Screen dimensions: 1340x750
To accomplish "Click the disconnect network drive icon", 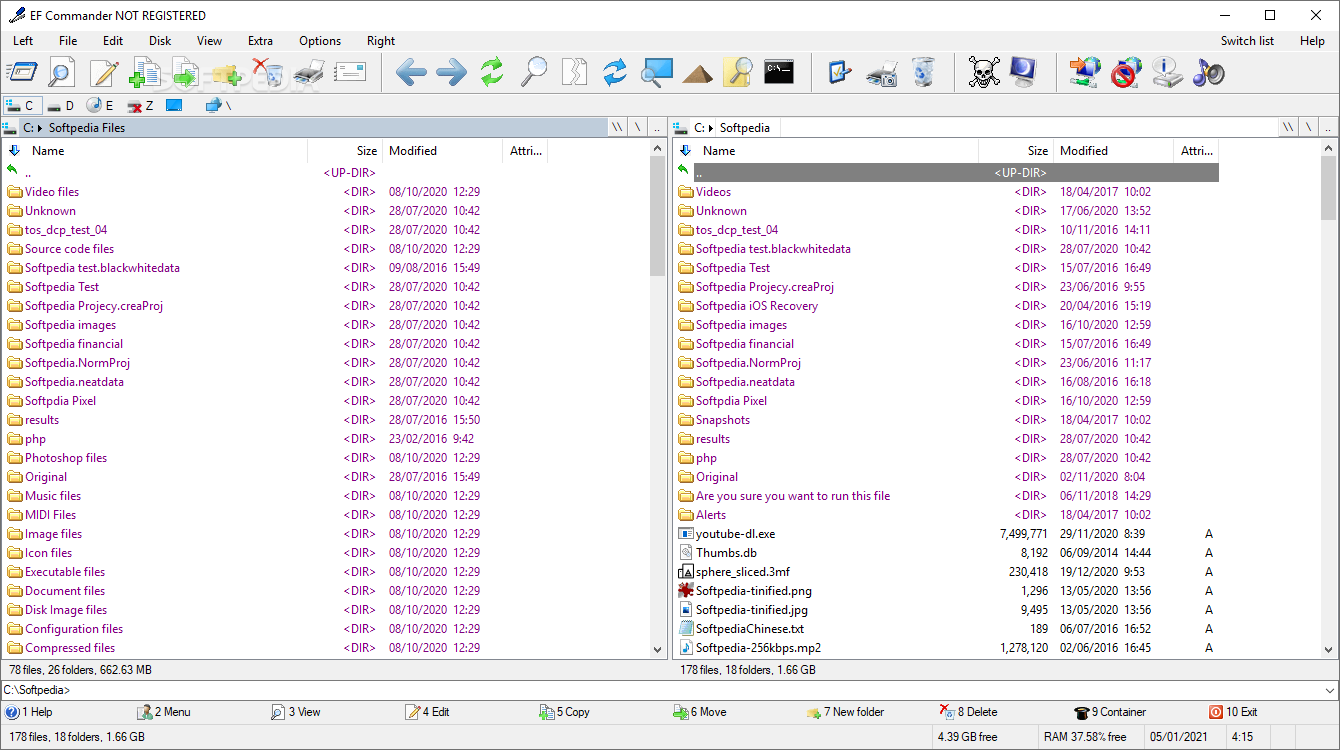I will [x=1126, y=72].
